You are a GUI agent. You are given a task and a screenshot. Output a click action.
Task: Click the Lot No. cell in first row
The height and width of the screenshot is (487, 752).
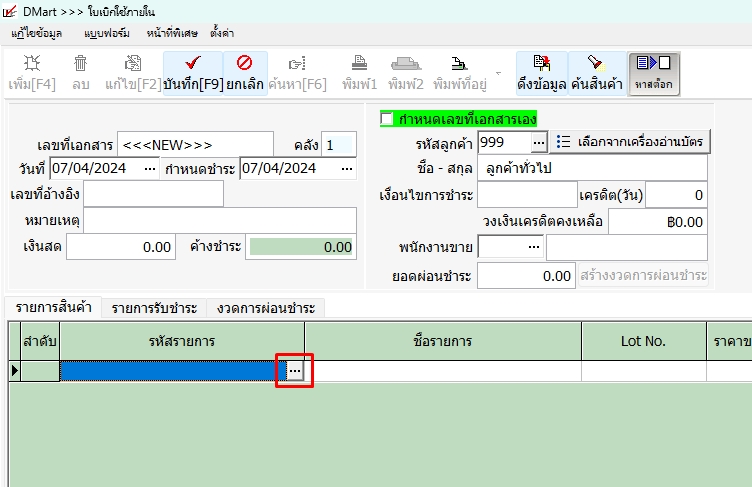tap(644, 371)
